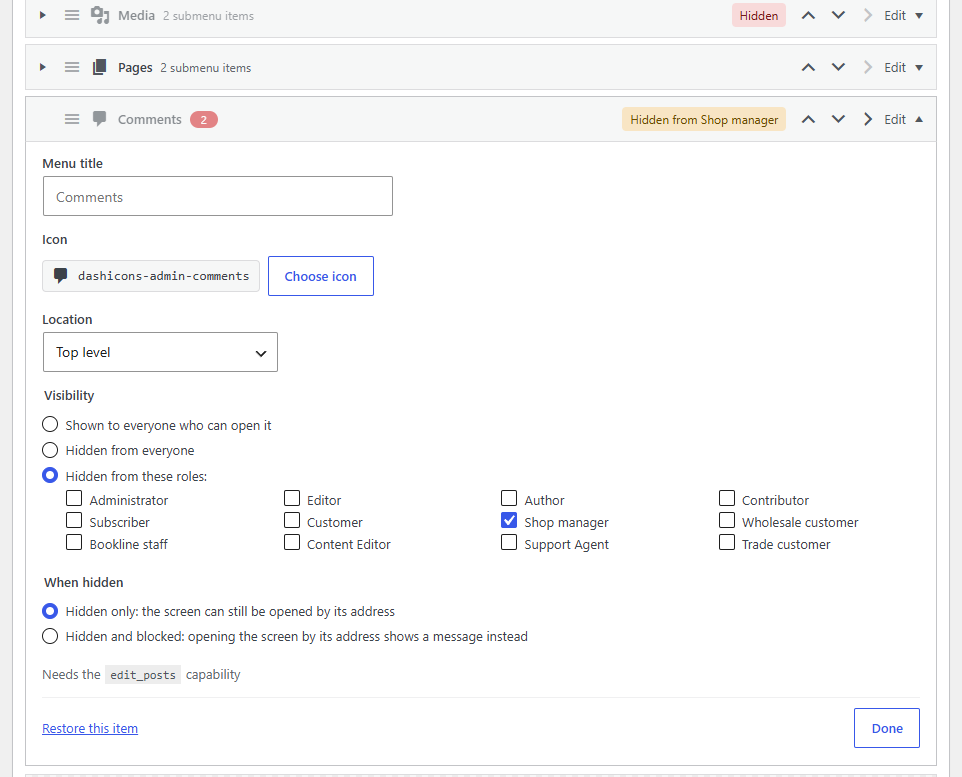
Task: Click the Comments speech bubble icon in header
Action: coord(99,119)
